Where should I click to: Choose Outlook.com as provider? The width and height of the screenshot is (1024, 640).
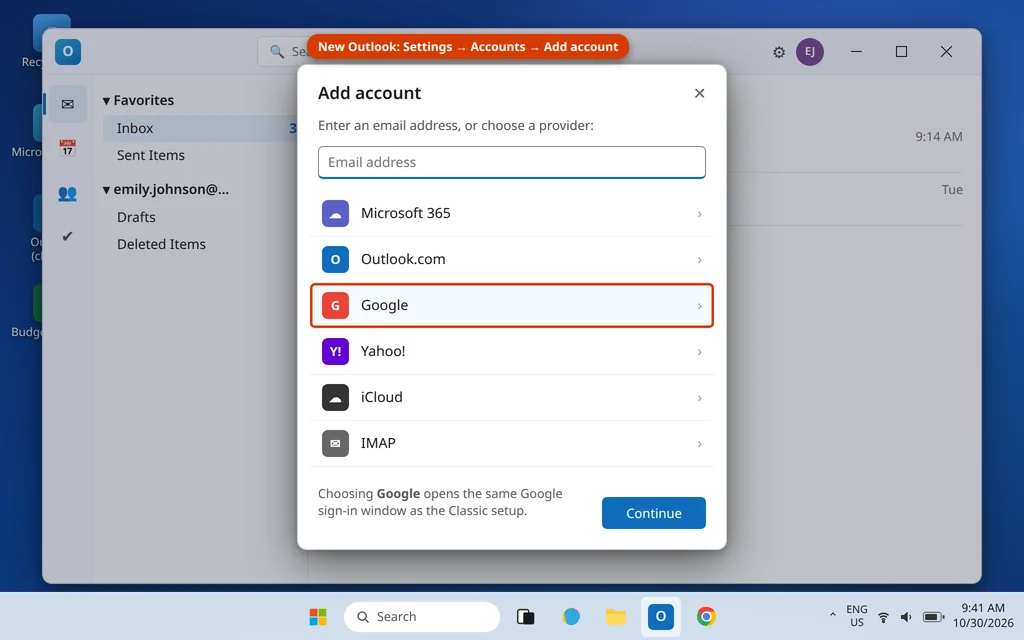click(x=511, y=259)
